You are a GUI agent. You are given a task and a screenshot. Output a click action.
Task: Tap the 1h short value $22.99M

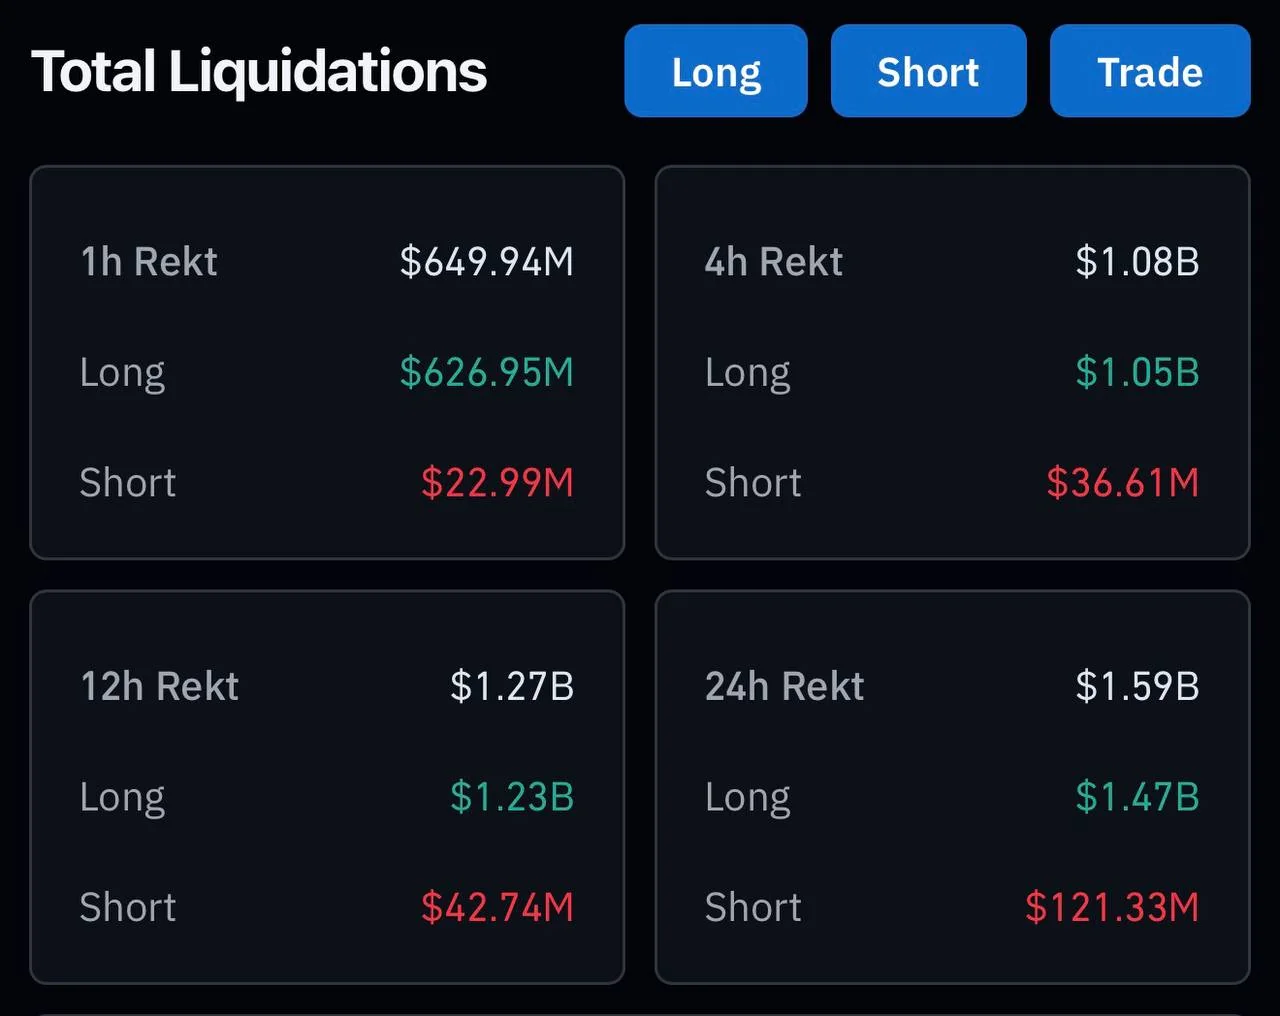click(497, 483)
